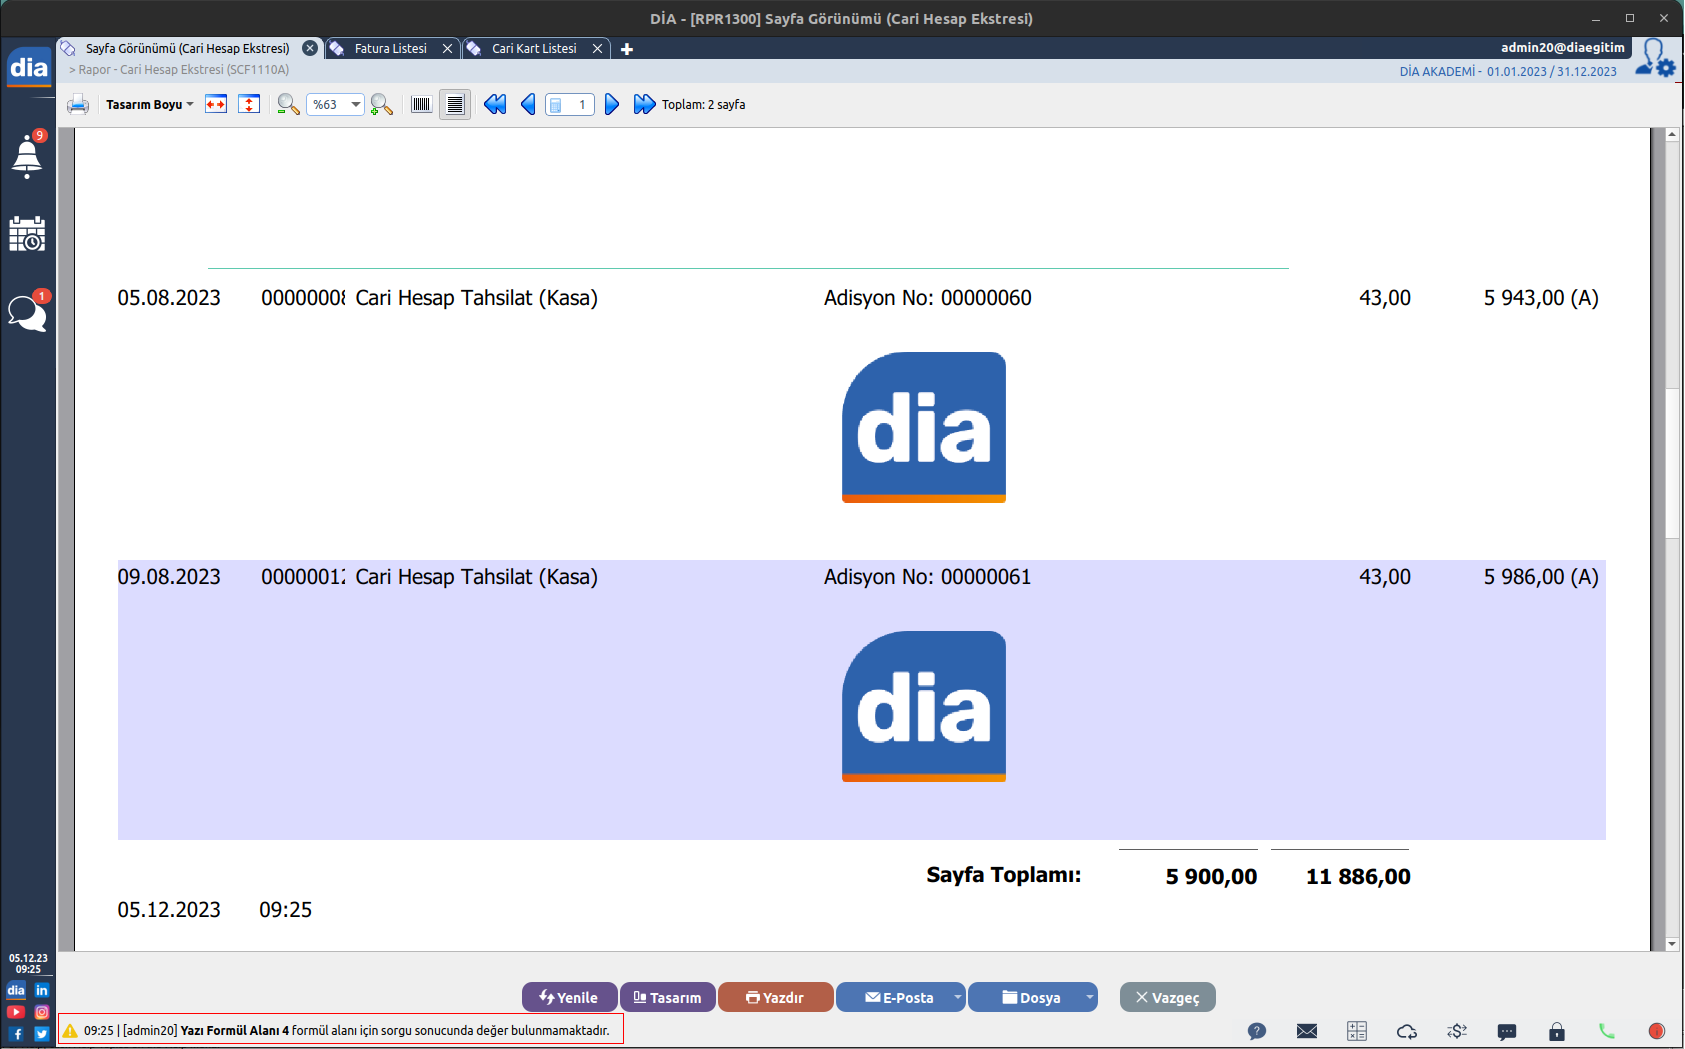
Task: Click the printer icon in toolbar
Action: [x=78, y=105]
